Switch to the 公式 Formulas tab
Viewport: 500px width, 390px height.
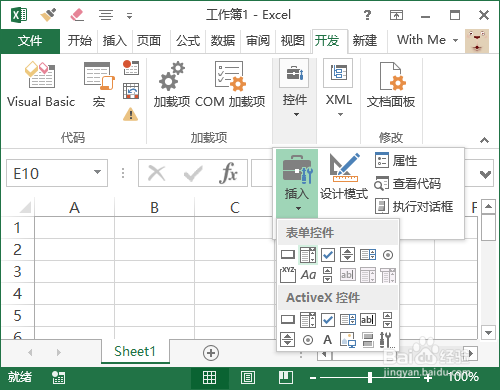[188, 41]
